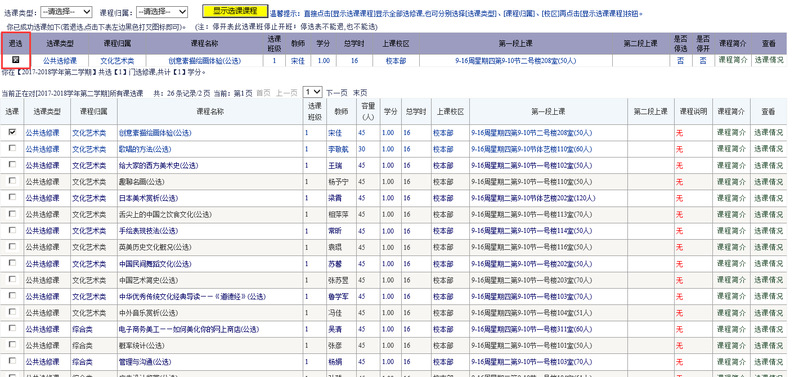Jump to 末页 last page link

coord(360,93)
